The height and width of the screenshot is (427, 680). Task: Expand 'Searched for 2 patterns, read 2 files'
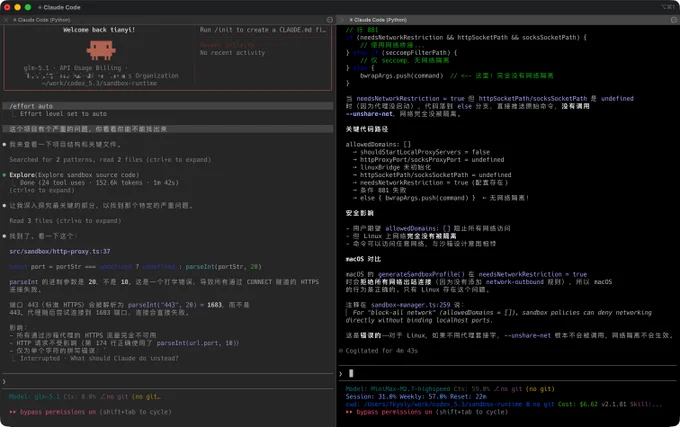(x=110, y=160)
